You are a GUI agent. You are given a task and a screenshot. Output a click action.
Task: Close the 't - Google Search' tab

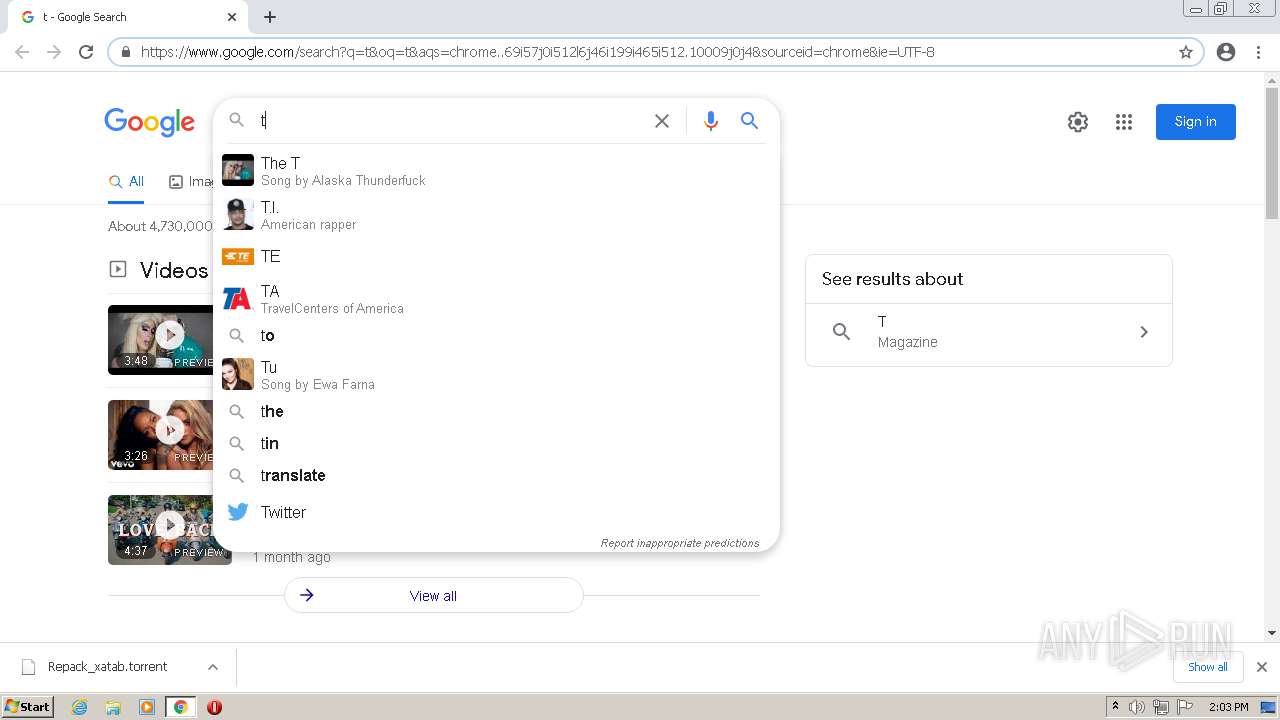pyautogui.click(x=232, y=17)
